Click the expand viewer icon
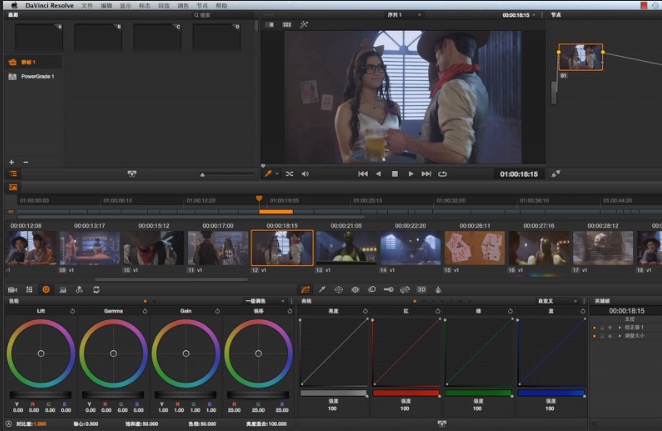This screenshot has width=662, height=431. (x=556, y=173)
